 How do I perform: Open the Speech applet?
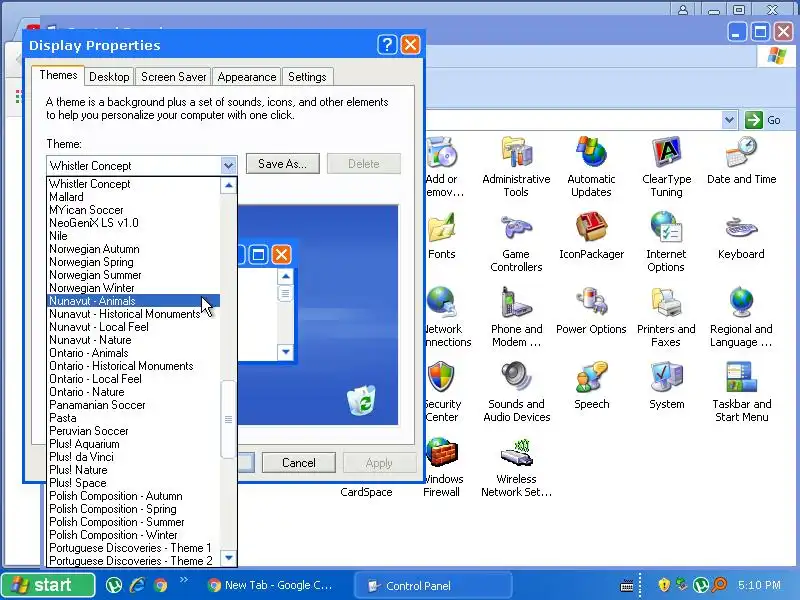pos(591,385)
